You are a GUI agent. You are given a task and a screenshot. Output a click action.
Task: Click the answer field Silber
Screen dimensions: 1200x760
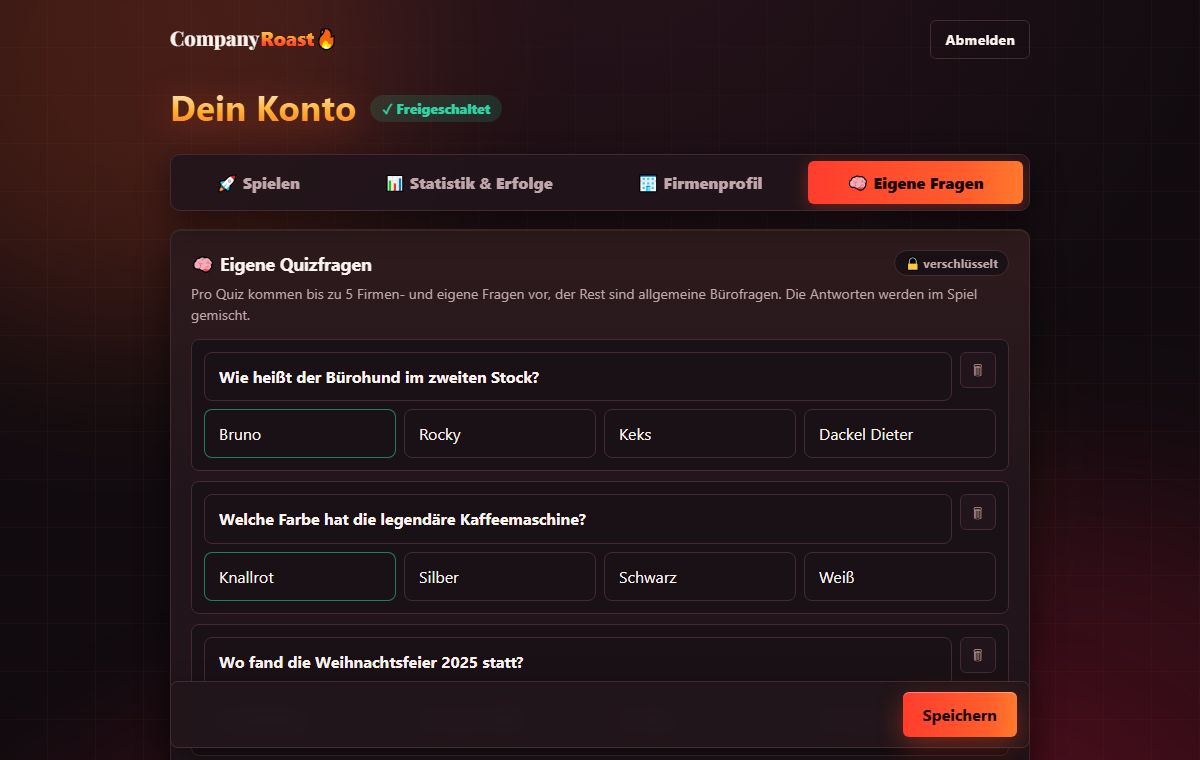point(500,577)
